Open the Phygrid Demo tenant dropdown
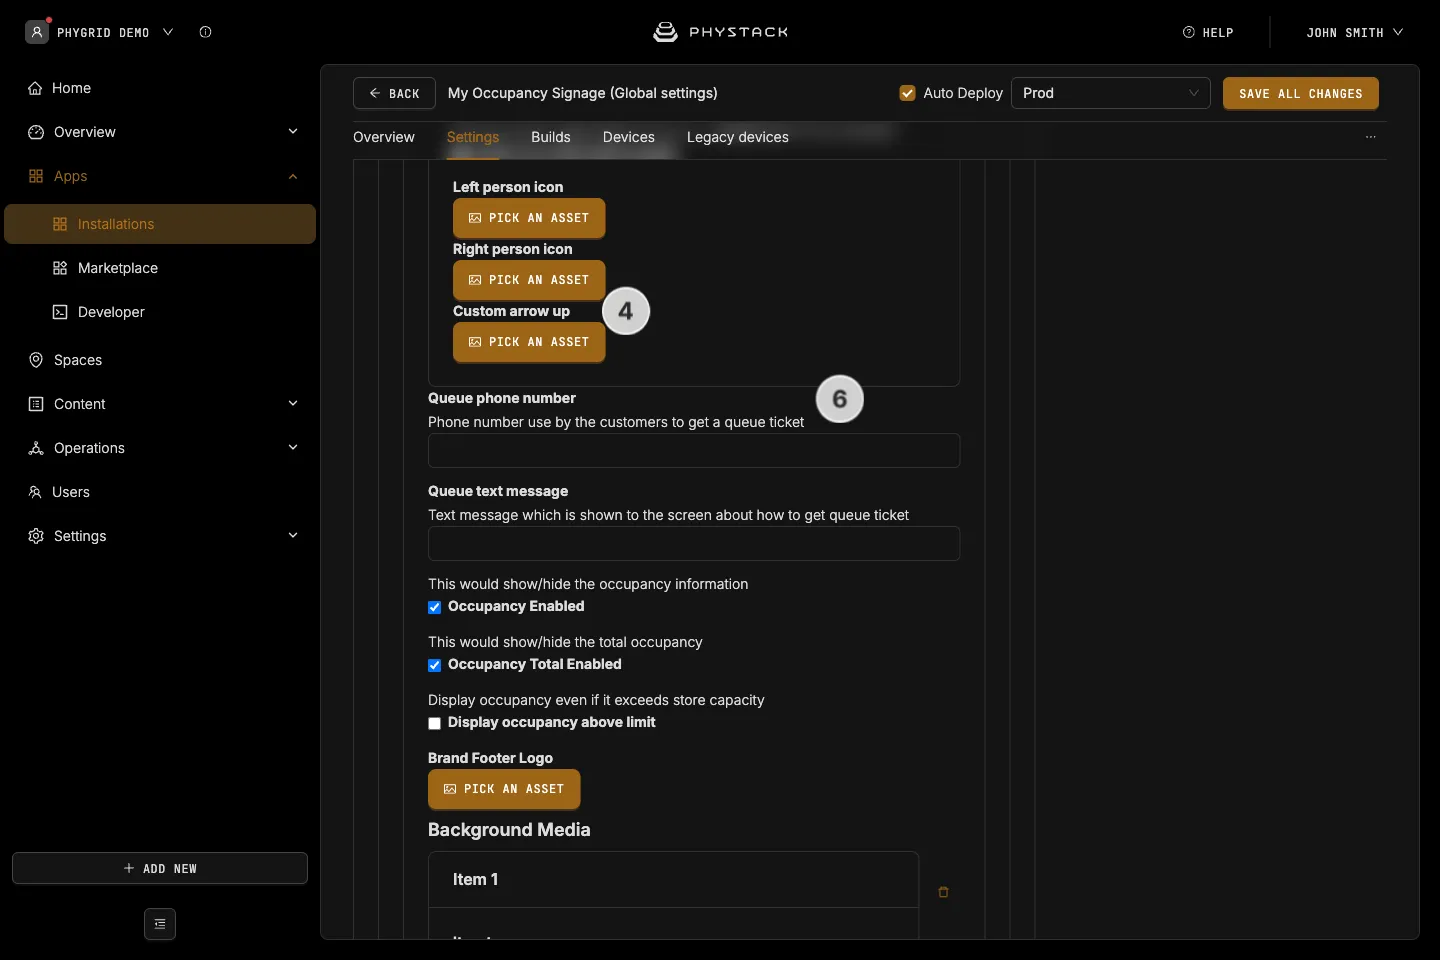This screenshot has height=960, width=1440. coord(100,32)
